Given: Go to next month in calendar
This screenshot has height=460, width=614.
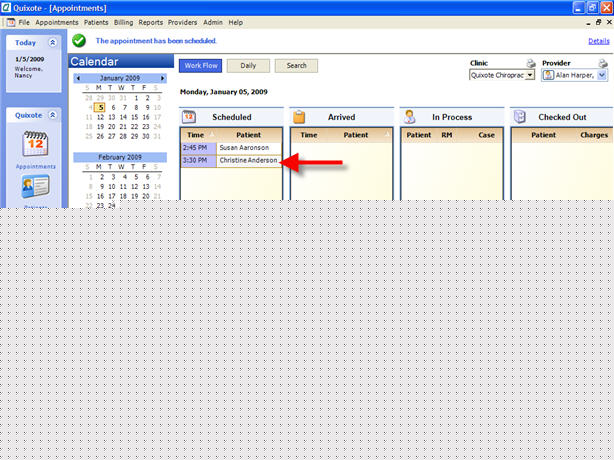Looking at the screenshot, I should (162, 78).
